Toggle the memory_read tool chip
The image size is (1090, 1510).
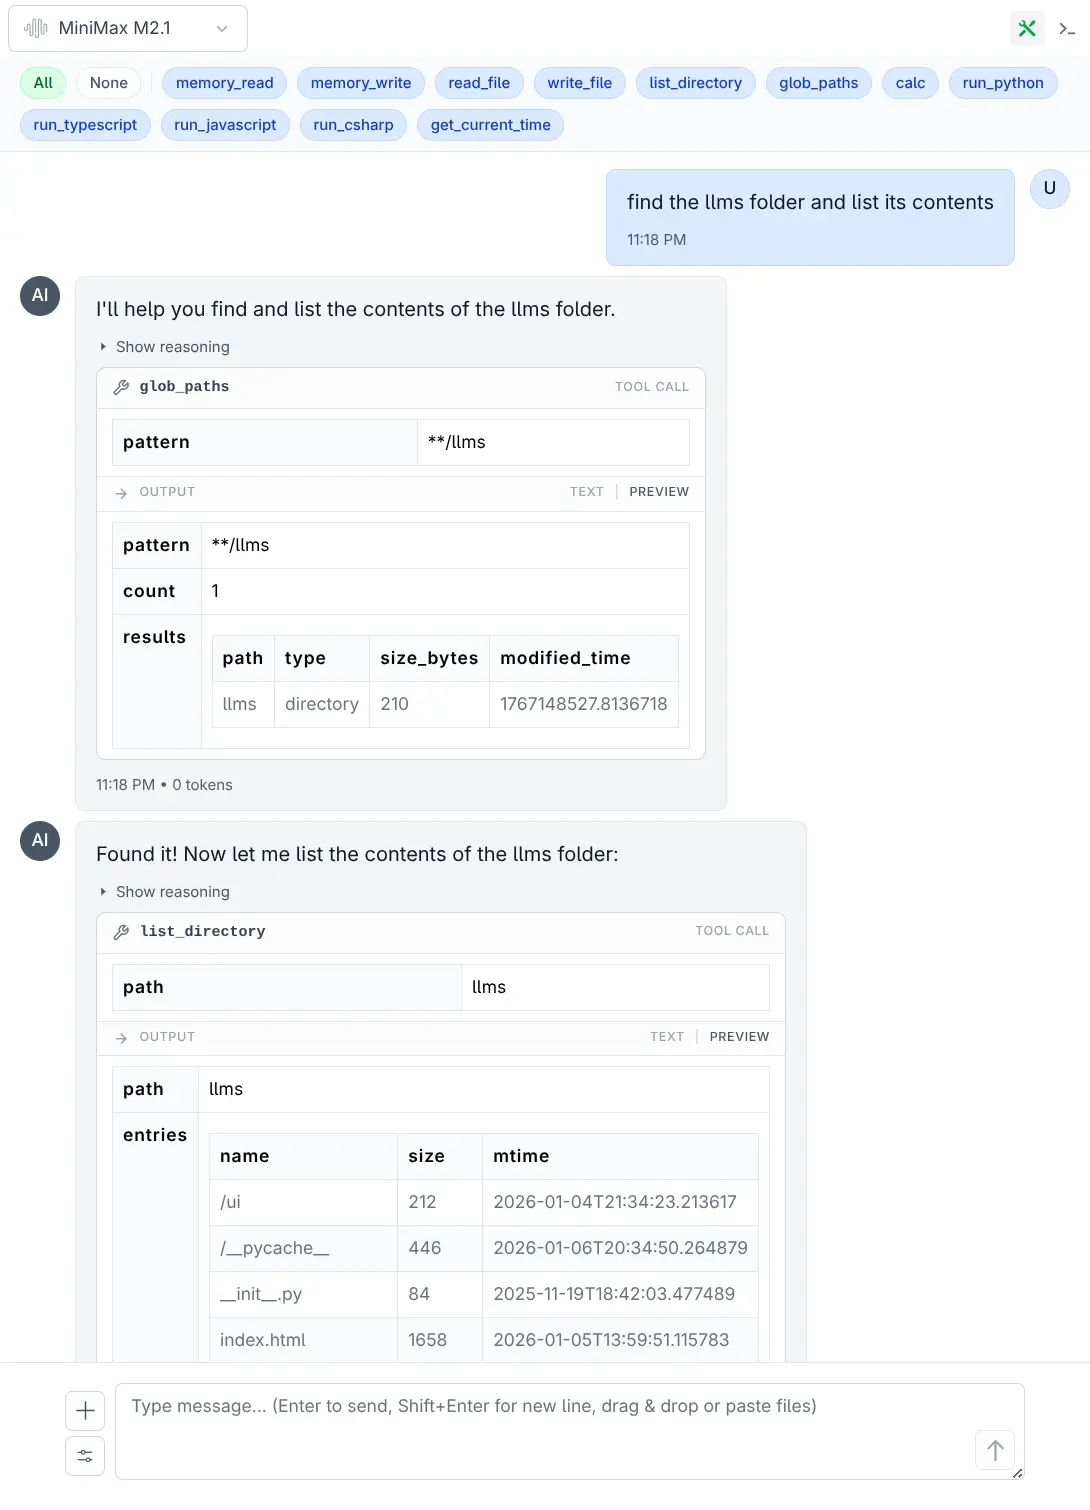(224, 83)
